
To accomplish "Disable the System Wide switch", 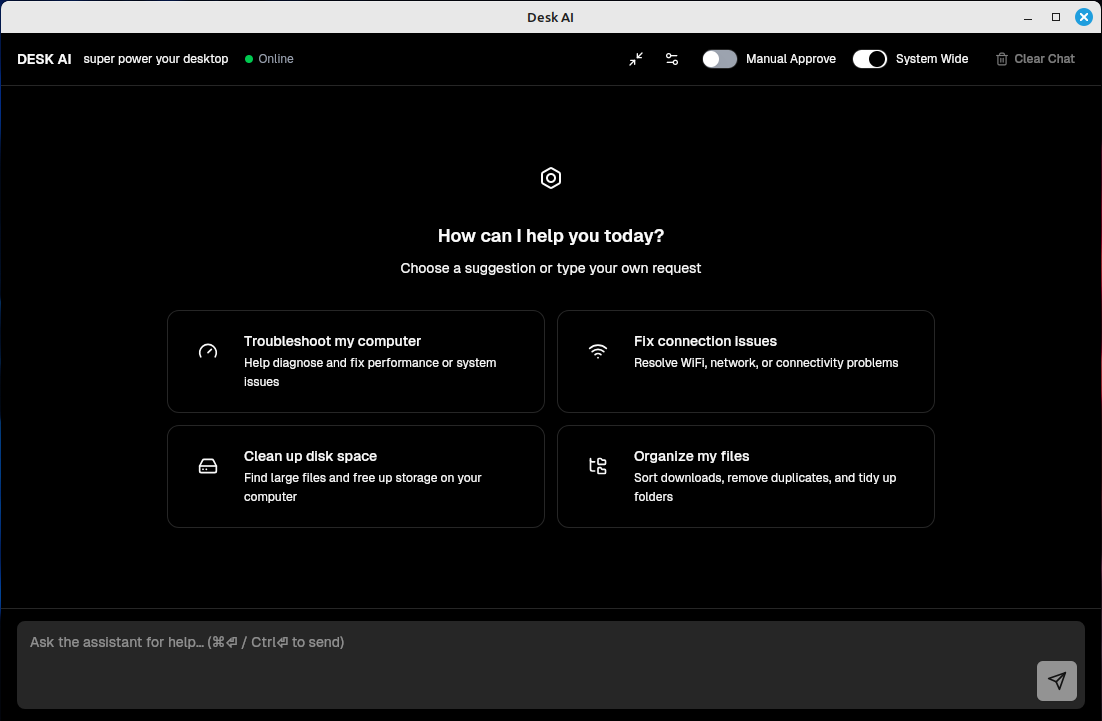I will click(869, 59).
